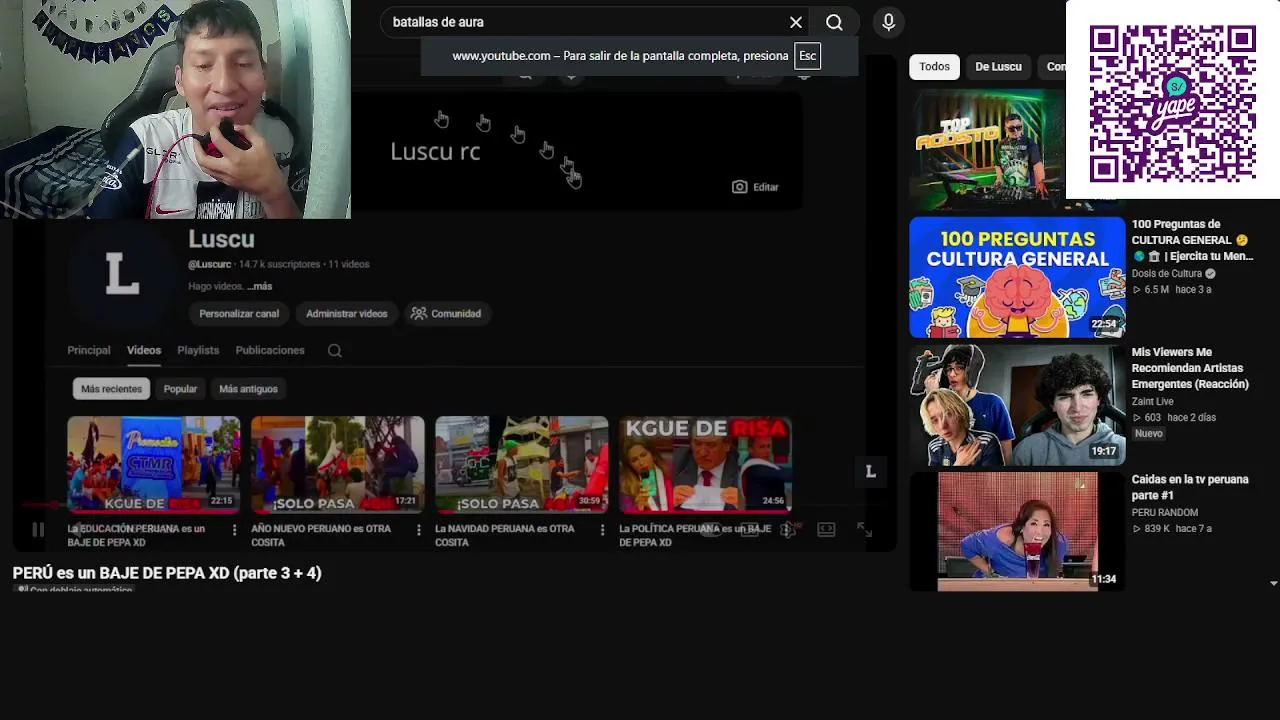Open the 'KGUE DE RISA' thumbnail with duration 24:56
1280x720 pixels.
(x=706, y=464)
